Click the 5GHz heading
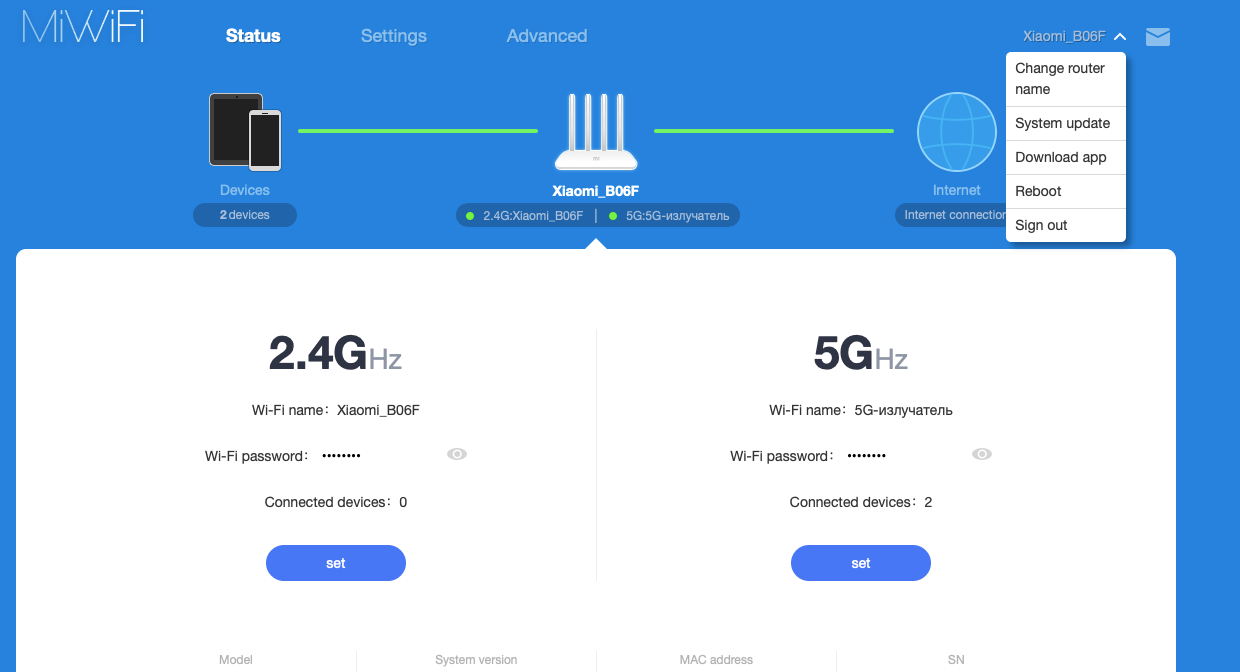This screenshot has height=672, width=1240. tap(861, 353)
